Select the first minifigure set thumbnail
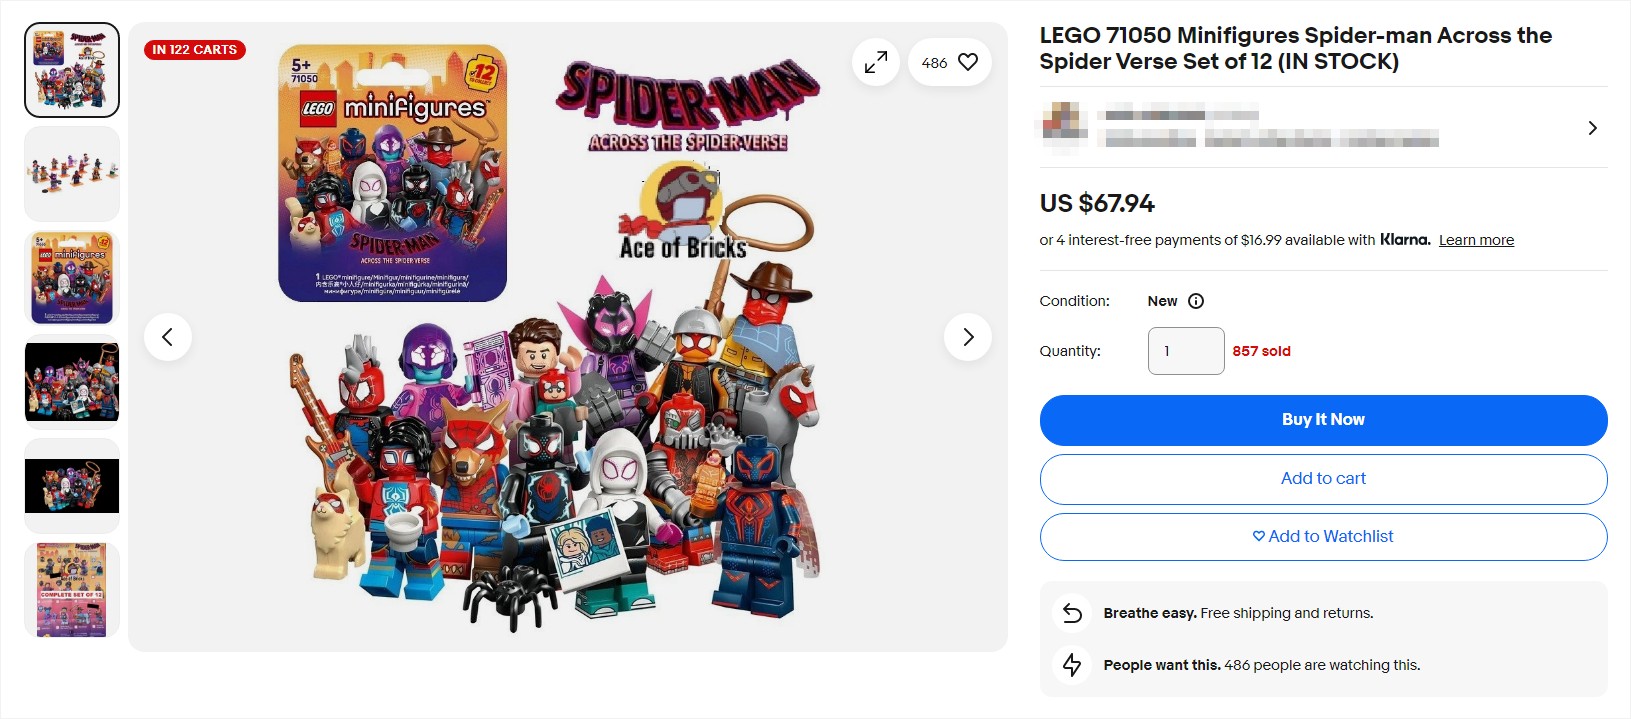 point(71,69)
